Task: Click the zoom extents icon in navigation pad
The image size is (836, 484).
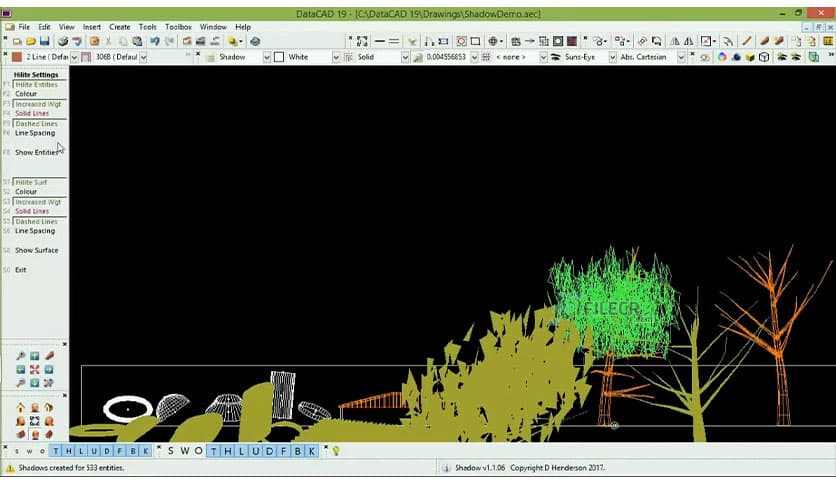Action: (35, 369)
